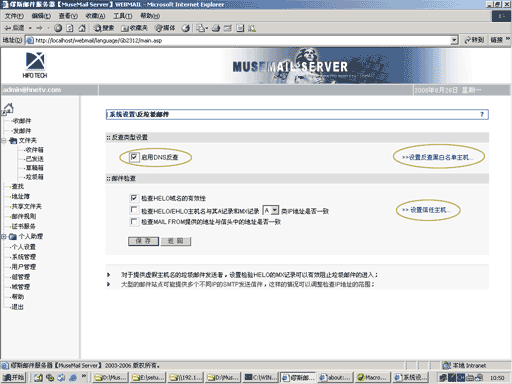Screen dimensions: 512x384
Task: Enable the MAIL FROM address check checkbox
Action: tap(134, 222)
